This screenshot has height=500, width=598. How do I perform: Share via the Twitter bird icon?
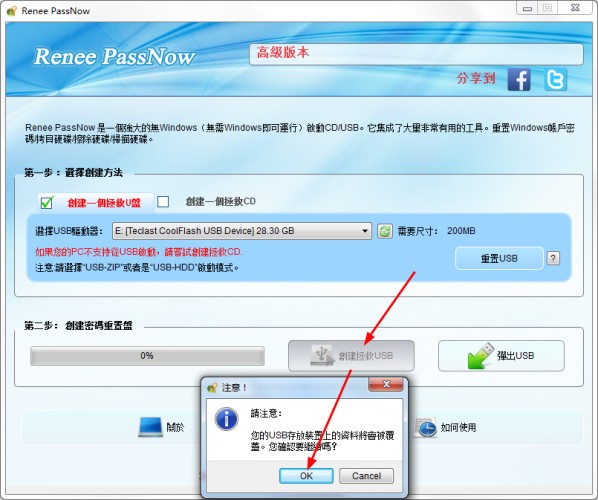(555, 80)
